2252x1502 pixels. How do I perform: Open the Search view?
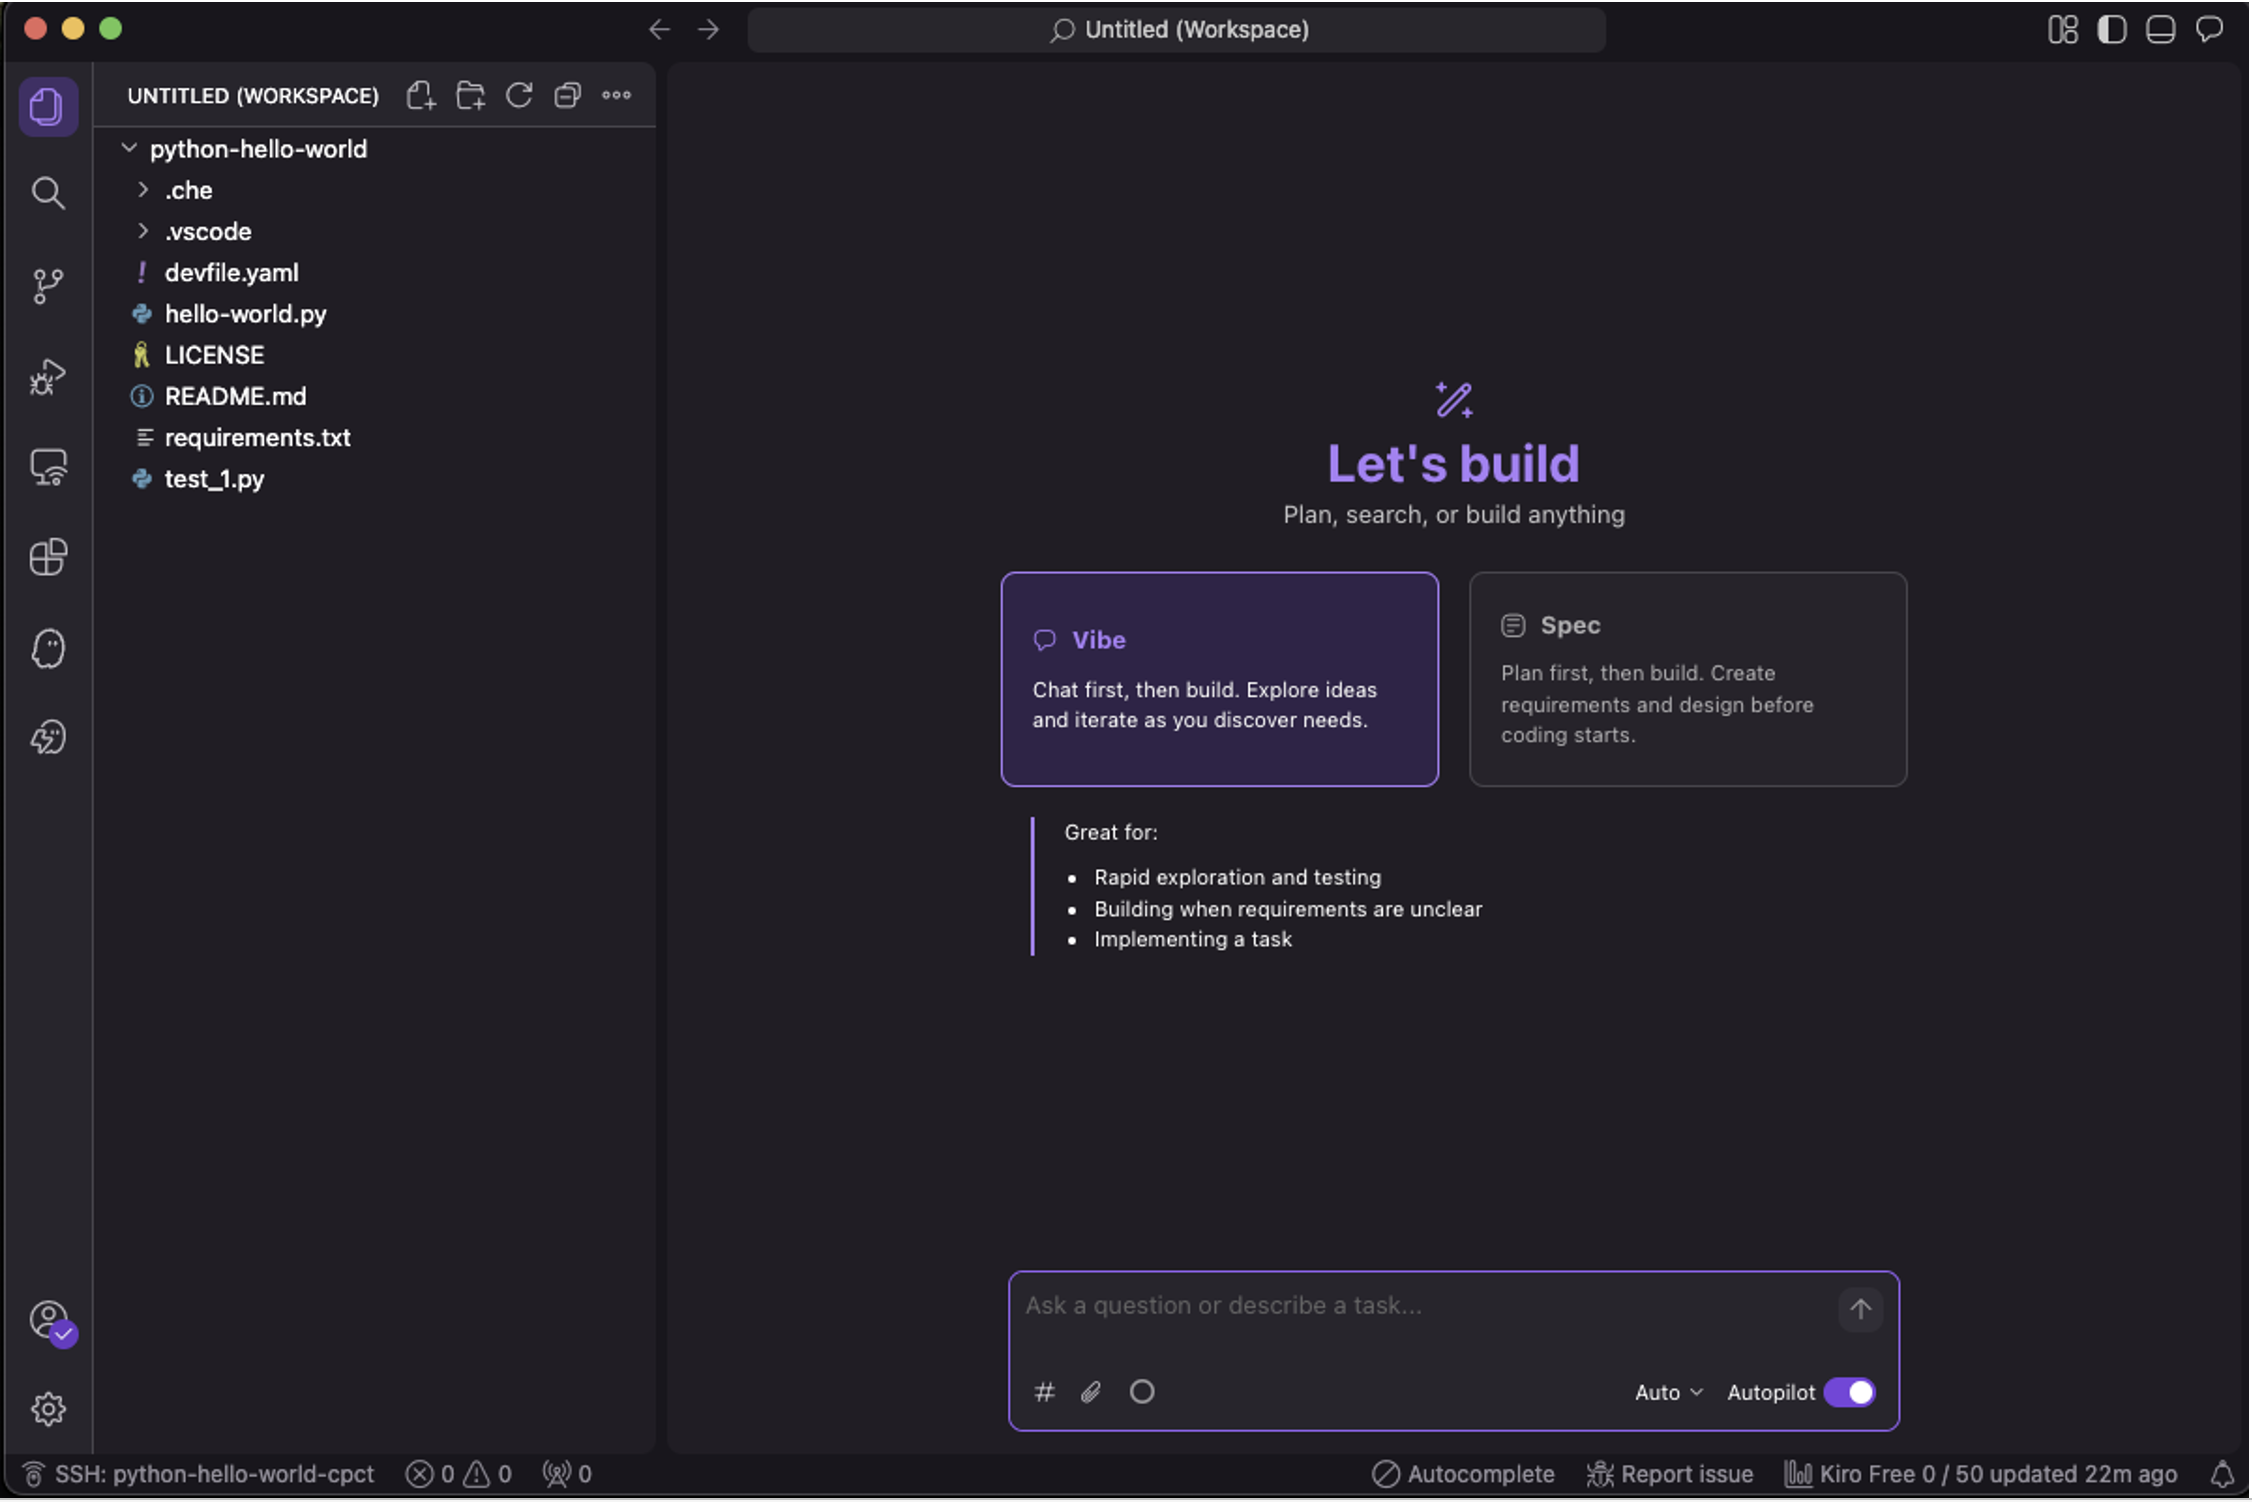point(47,193)
